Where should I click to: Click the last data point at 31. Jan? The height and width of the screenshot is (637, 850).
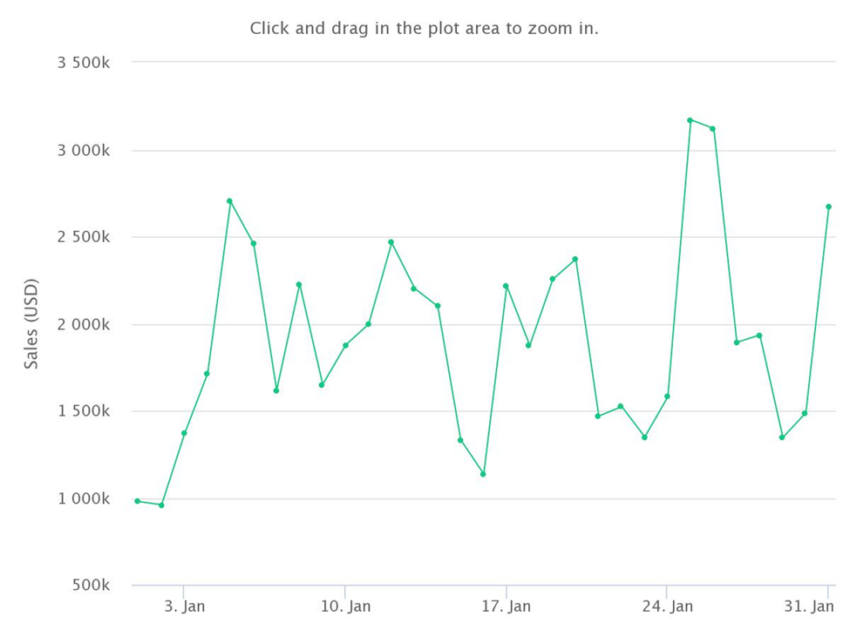tap(828, 207)
